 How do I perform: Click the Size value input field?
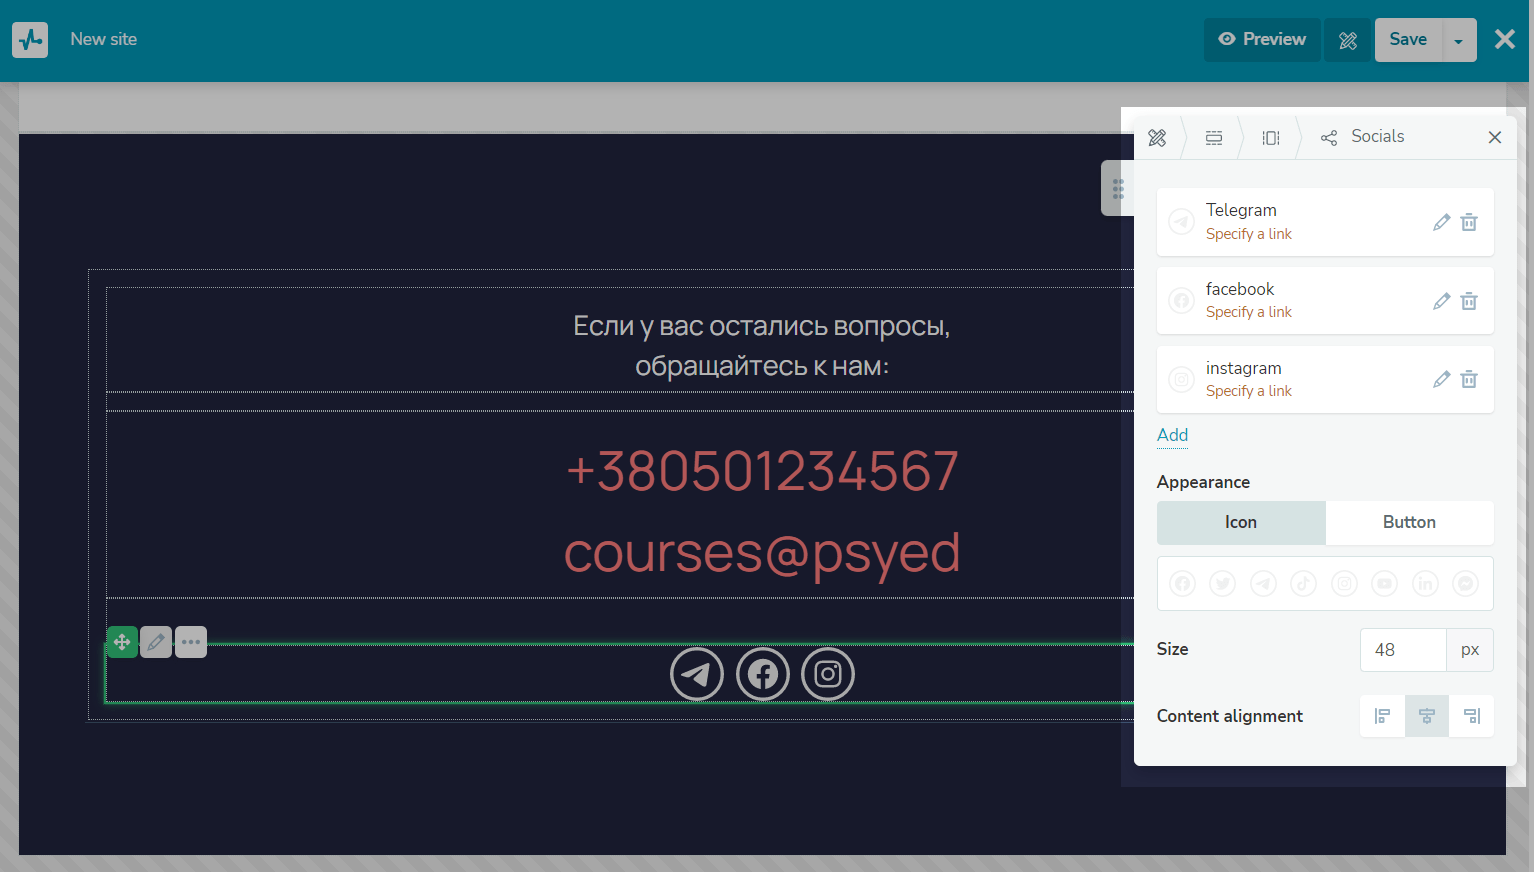coord(1402,650)
